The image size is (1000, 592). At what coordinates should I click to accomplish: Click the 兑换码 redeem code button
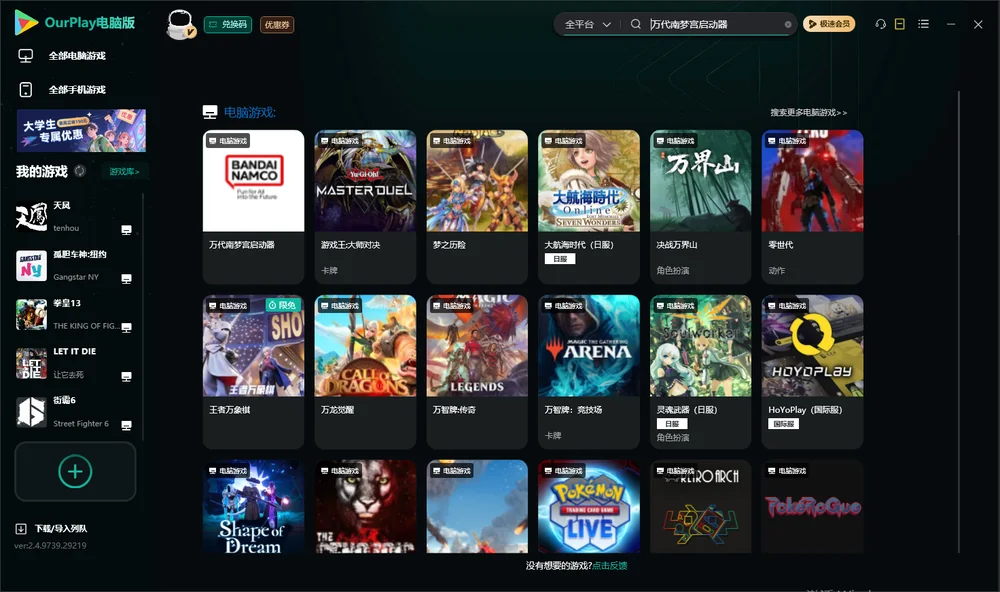point(228,25)
